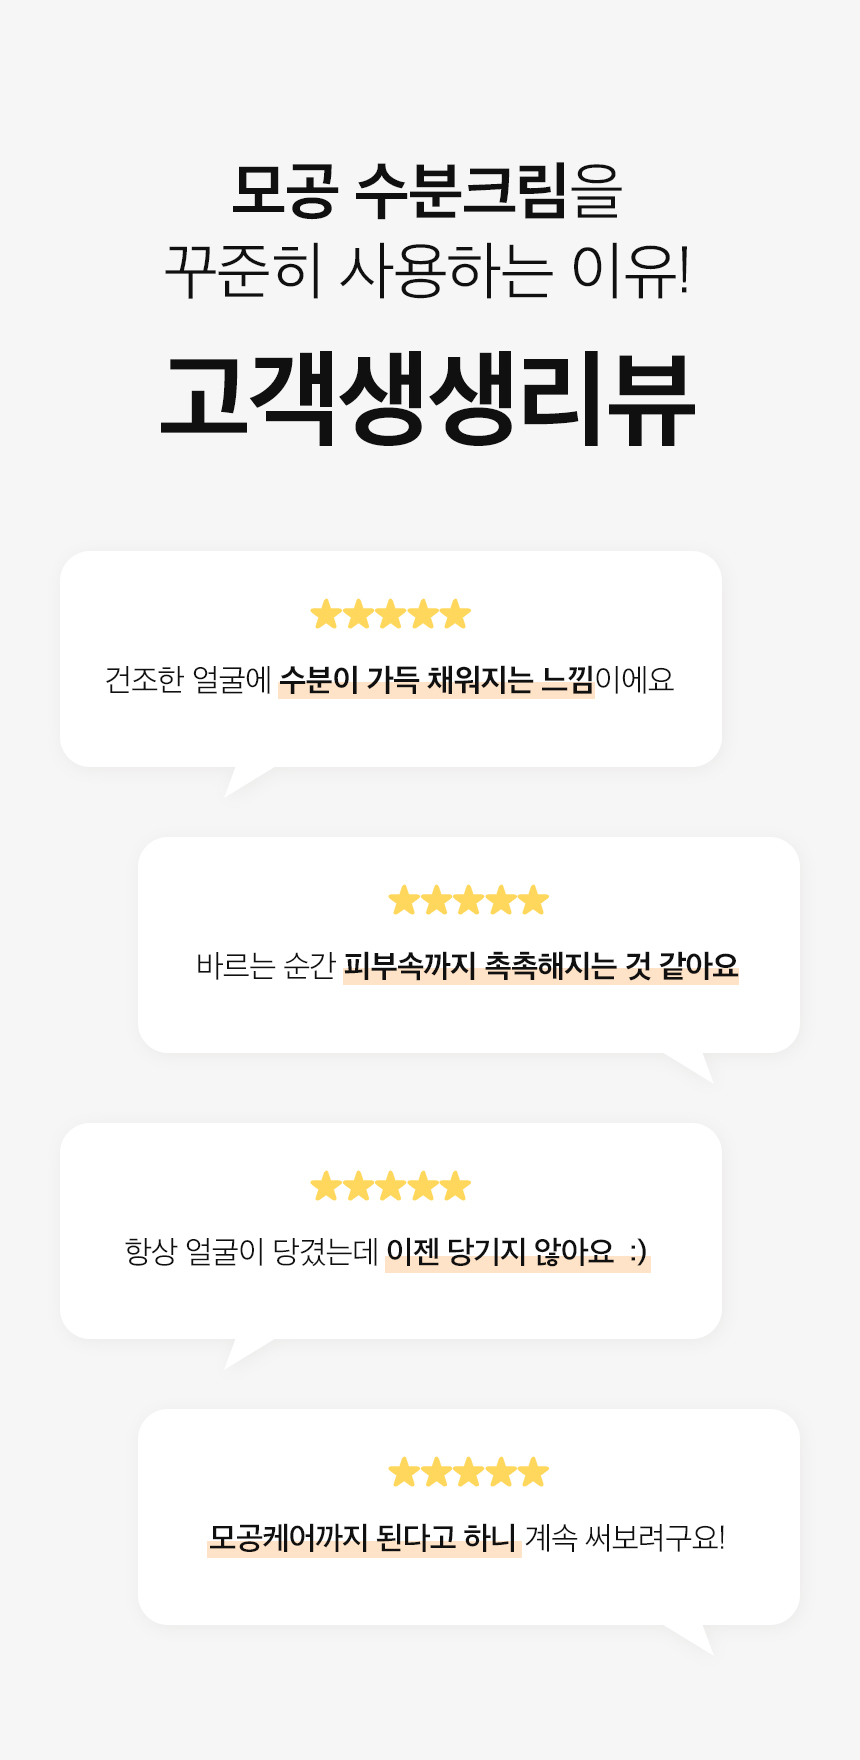Click the "건조한 얼굴에" text in first review
The height and width of the screenshot is (1760, 860).
tap(188, 680)
